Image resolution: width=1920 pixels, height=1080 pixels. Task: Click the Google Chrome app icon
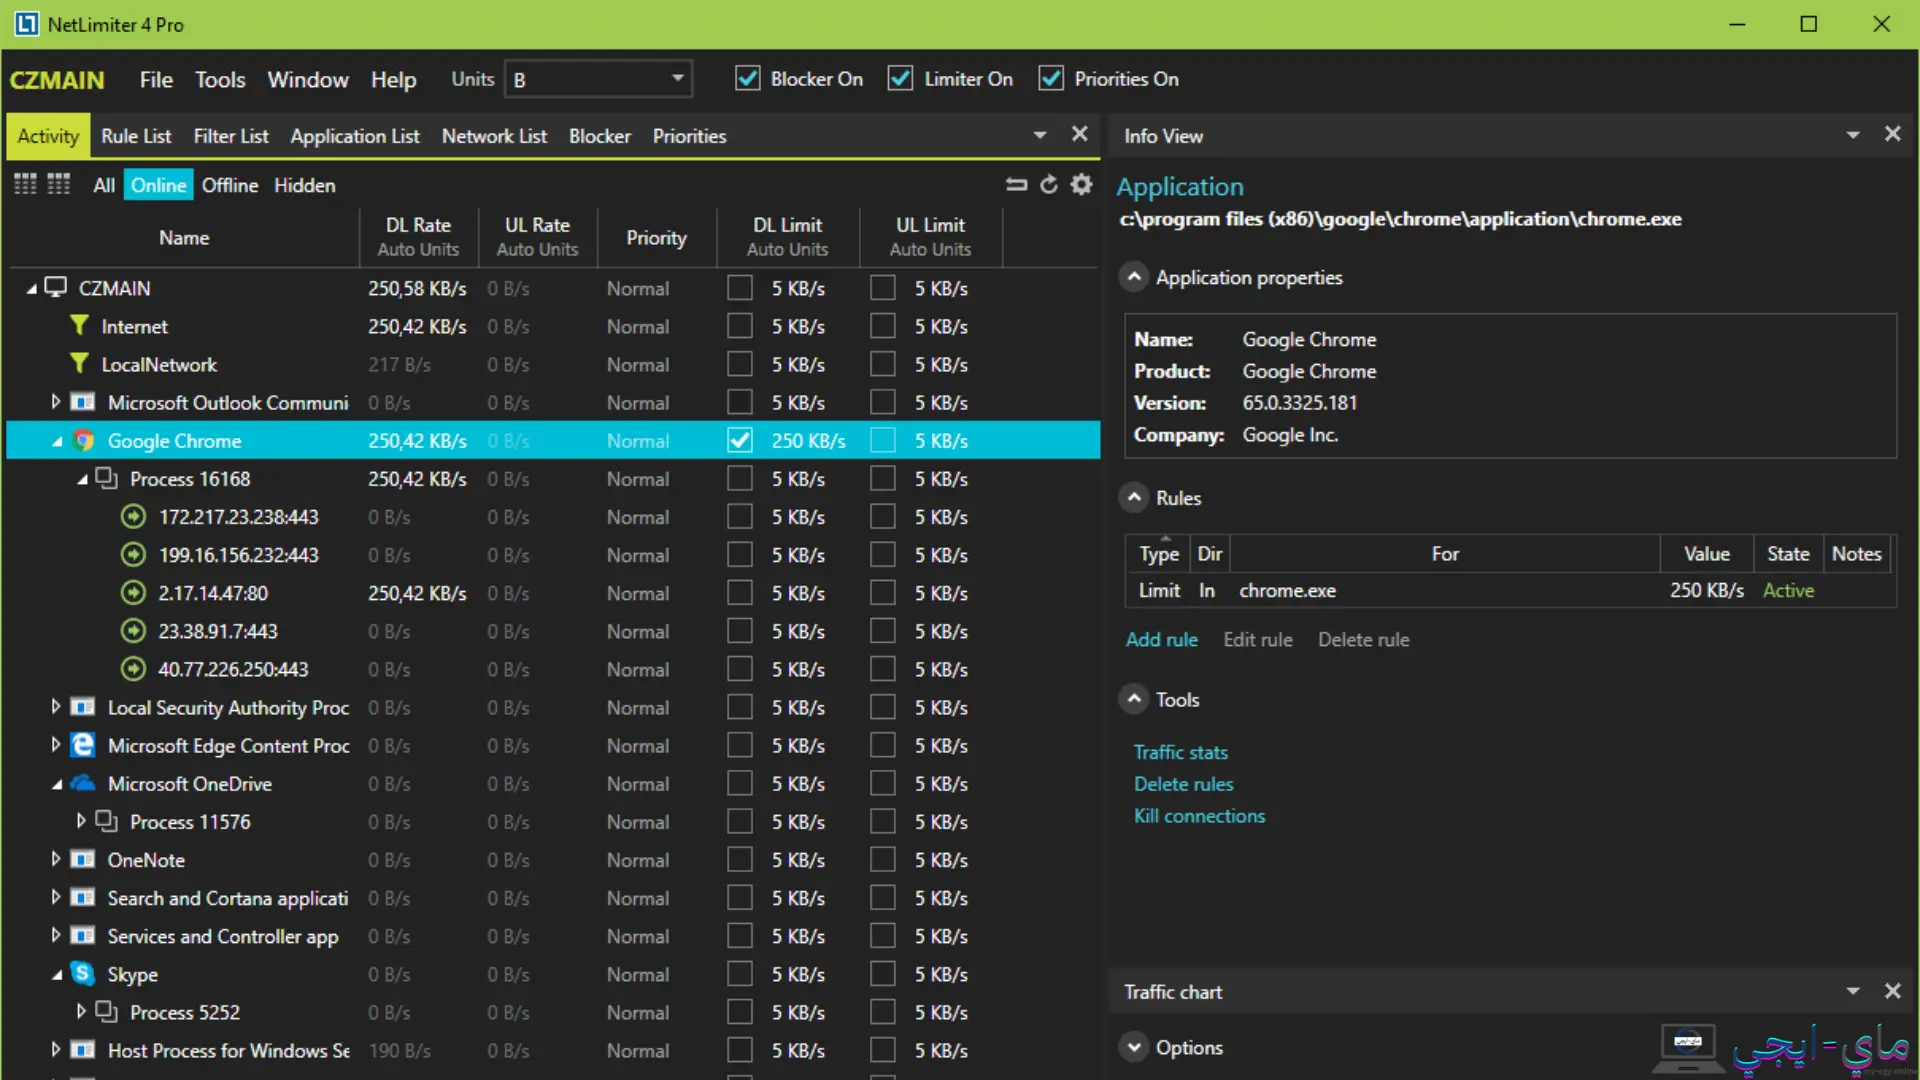[x=84, y=441]
